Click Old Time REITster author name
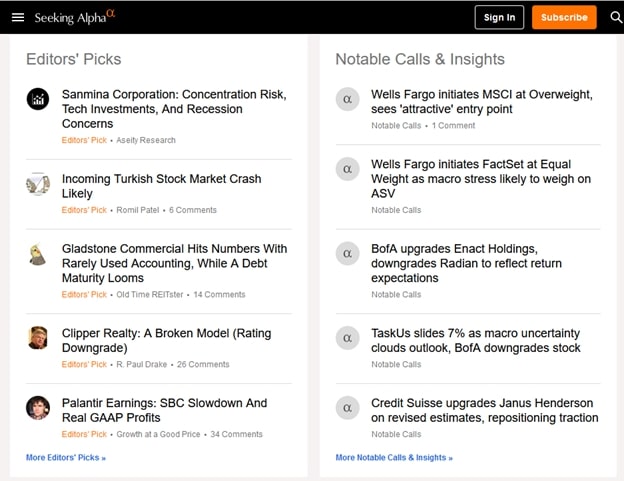 pyautogui.click(x=150, y=294)
